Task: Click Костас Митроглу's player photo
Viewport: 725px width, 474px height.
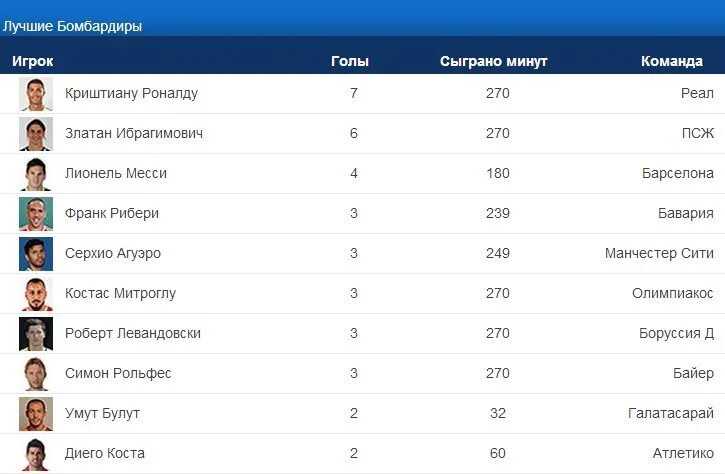Action: click(36, 294)
